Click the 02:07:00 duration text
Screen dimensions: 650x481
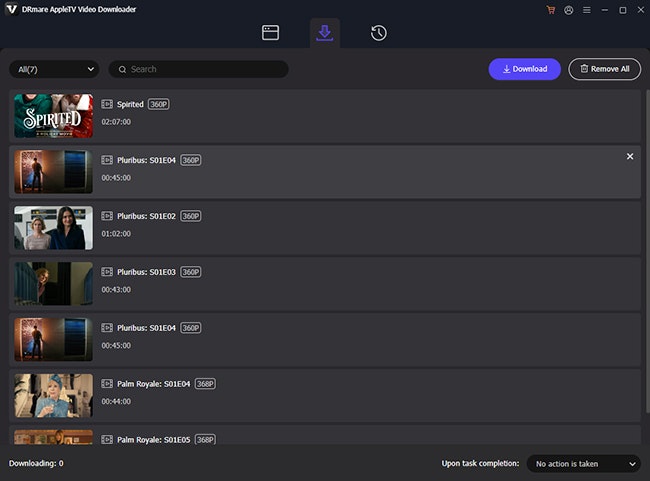(116, 122)
